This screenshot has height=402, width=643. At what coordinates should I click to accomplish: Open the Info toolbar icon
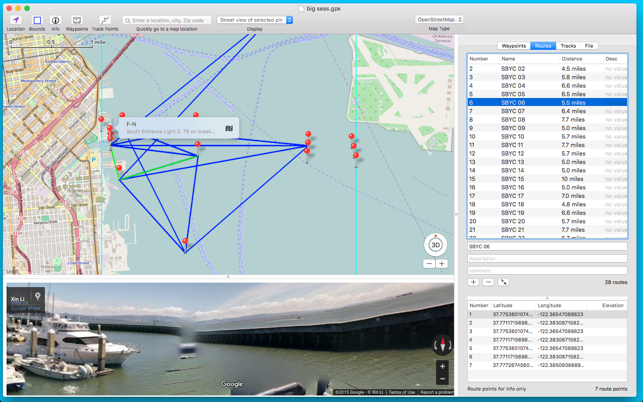[x=55, y=20]
